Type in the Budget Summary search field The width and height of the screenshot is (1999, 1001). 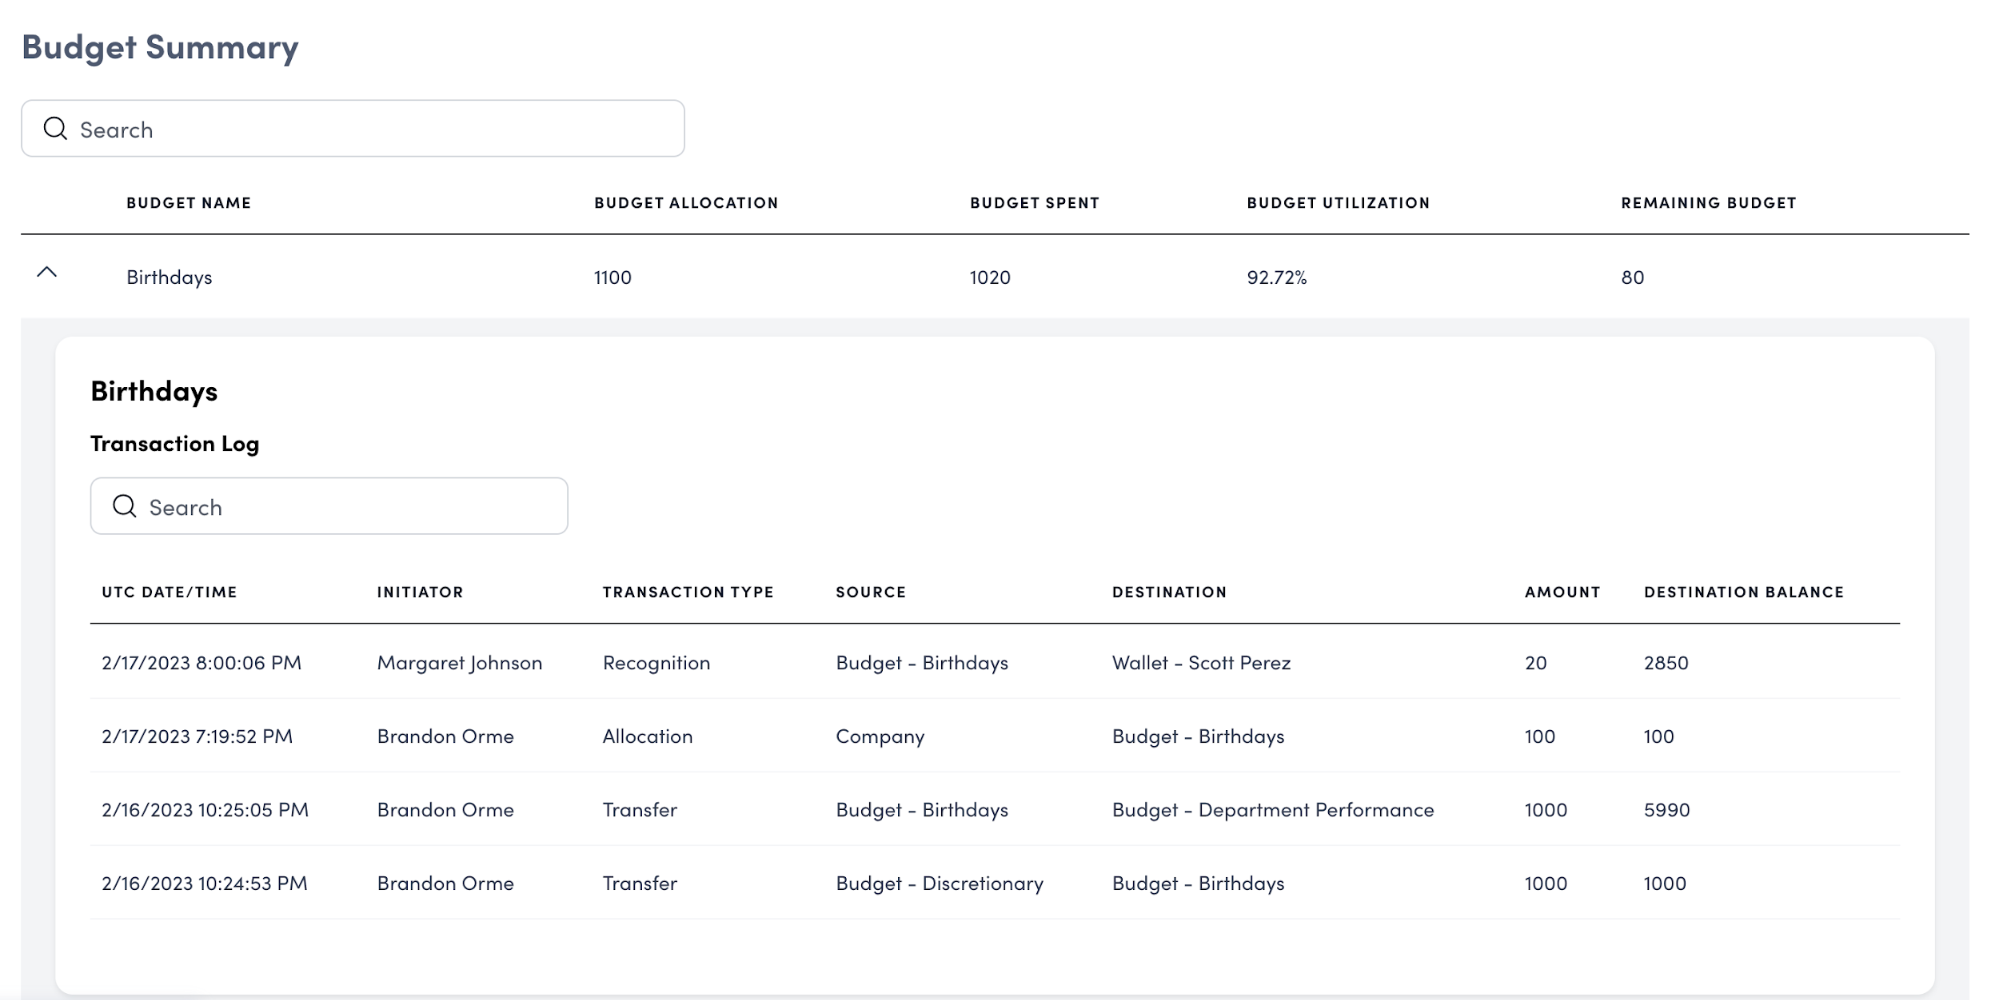pyautogui.click(x=370, y=129)
